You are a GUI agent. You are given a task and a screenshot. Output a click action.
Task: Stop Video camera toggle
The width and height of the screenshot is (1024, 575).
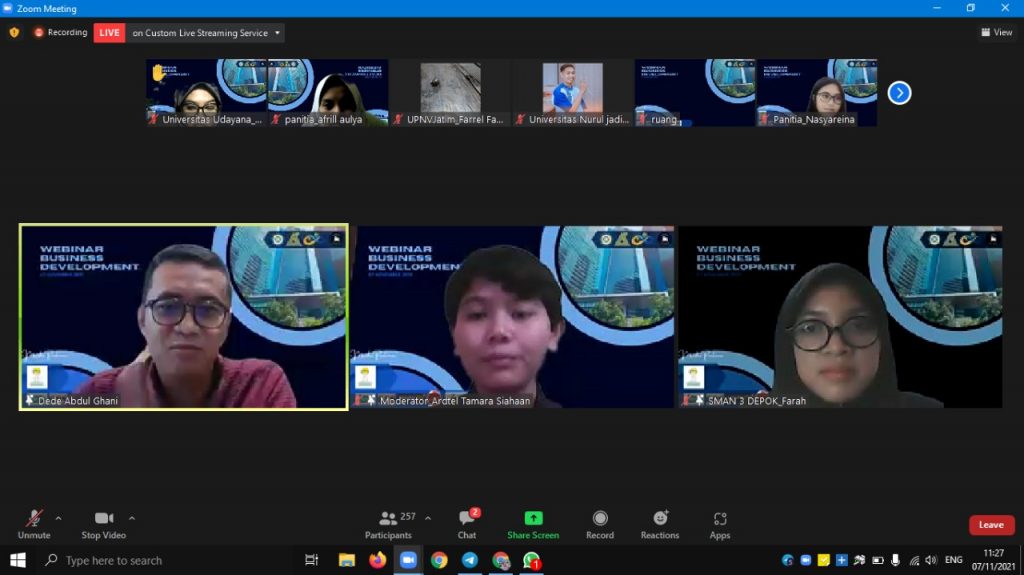pos(103,523)
